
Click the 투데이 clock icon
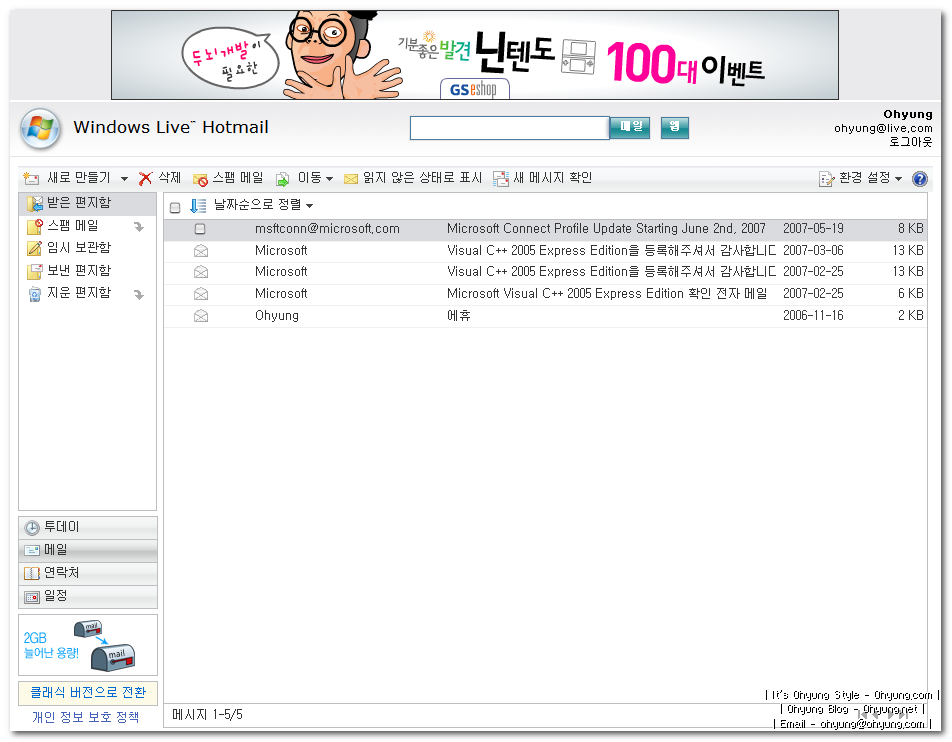click(32, 528)
